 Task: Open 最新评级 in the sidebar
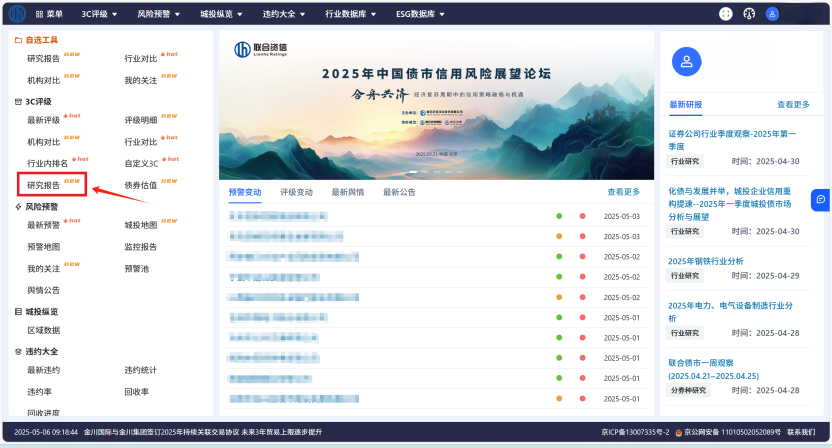[x=44, y=120]
